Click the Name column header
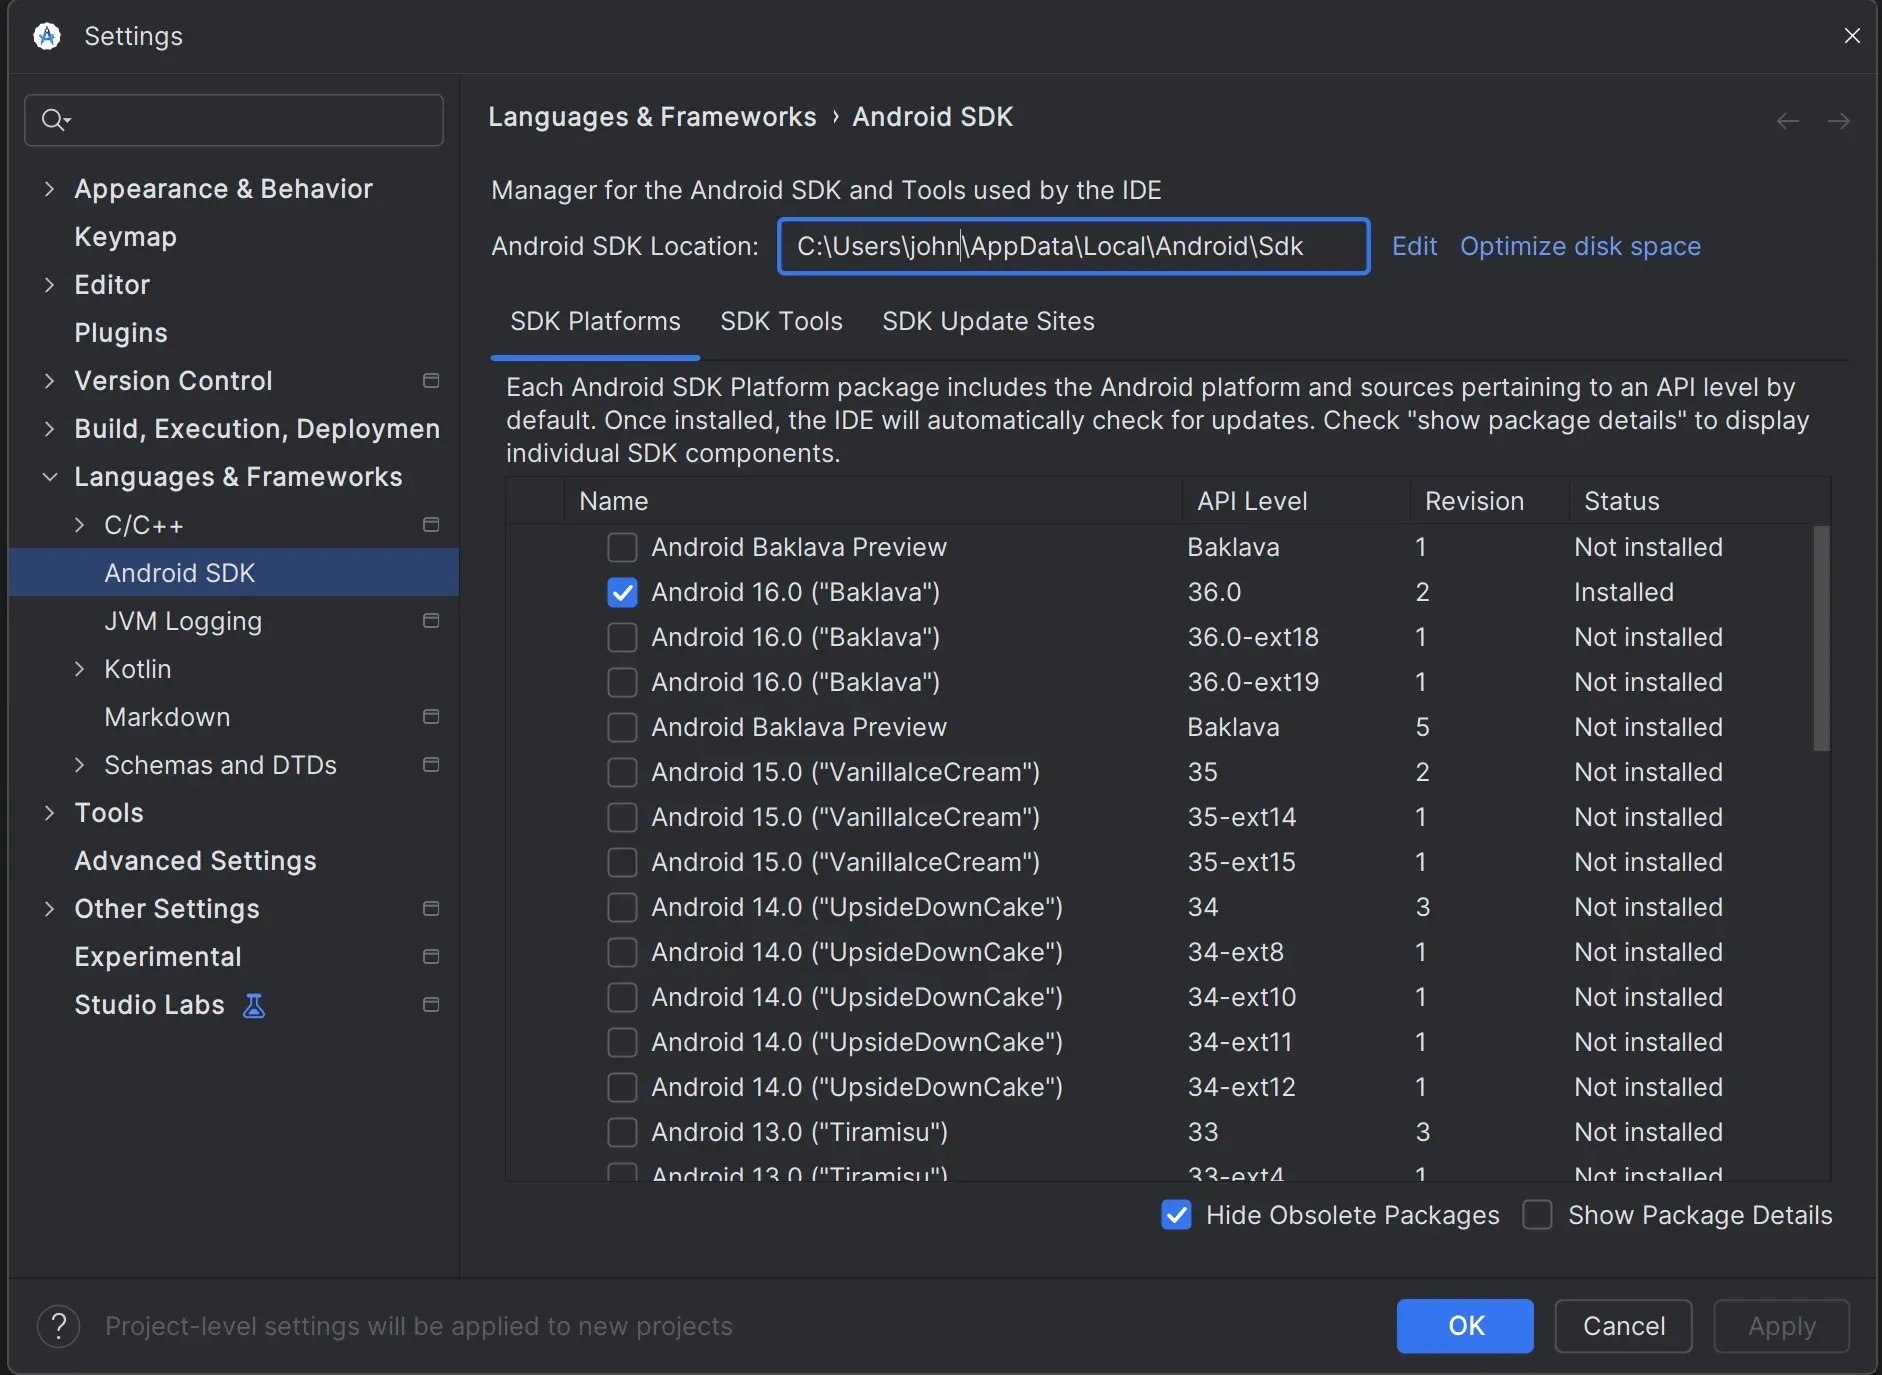 (873, 501)
